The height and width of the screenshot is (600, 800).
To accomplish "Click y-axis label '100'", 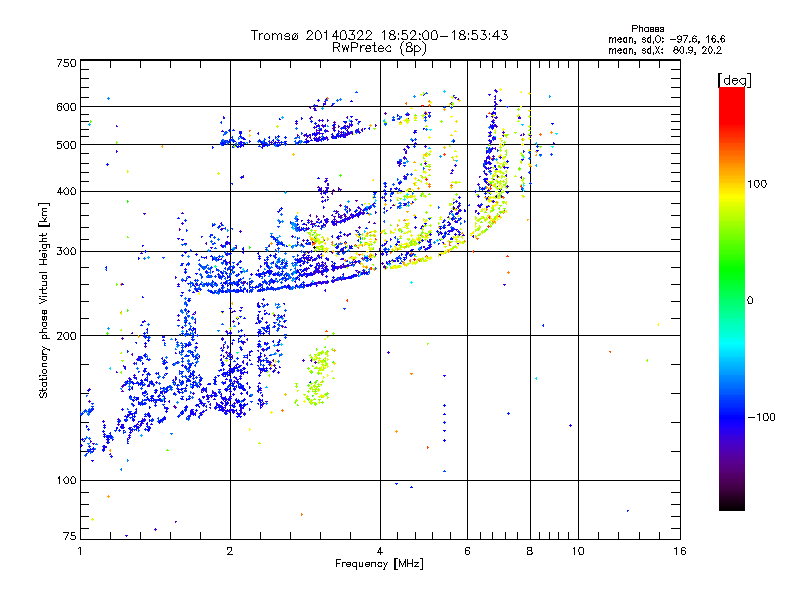I will 67,481.
